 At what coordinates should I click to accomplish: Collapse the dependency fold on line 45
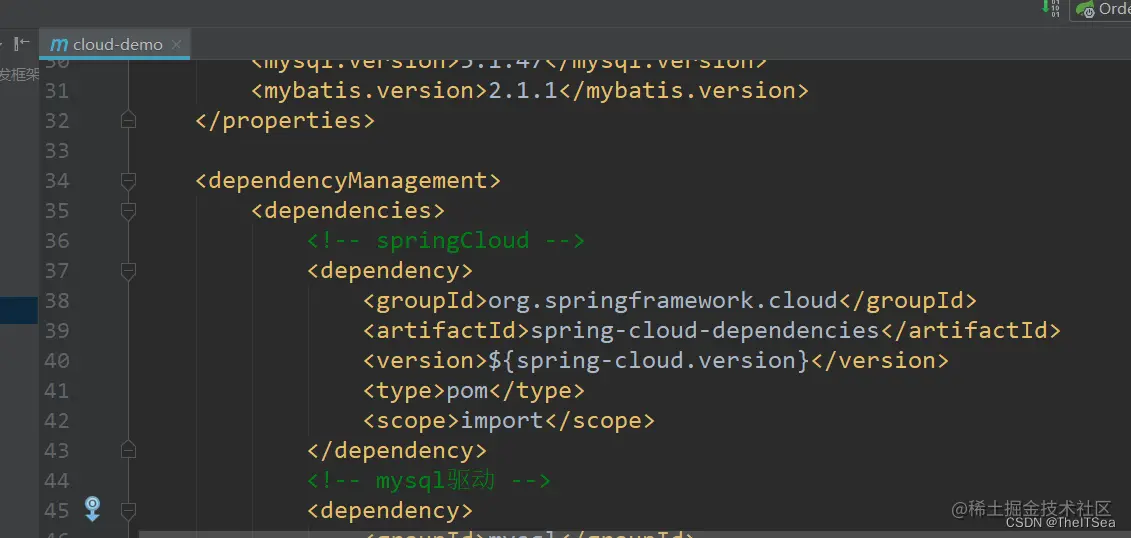click(128, 511)
